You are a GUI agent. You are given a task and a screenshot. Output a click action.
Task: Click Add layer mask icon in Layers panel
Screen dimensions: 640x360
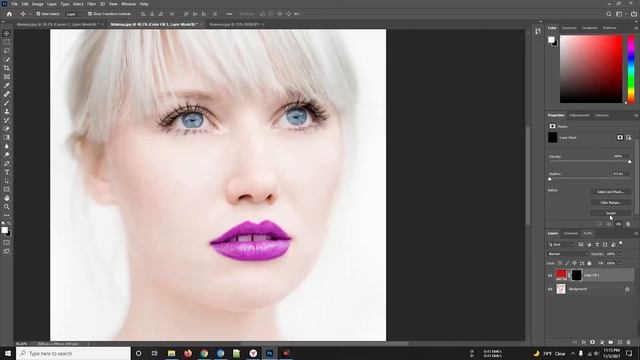tap(593, 342)
